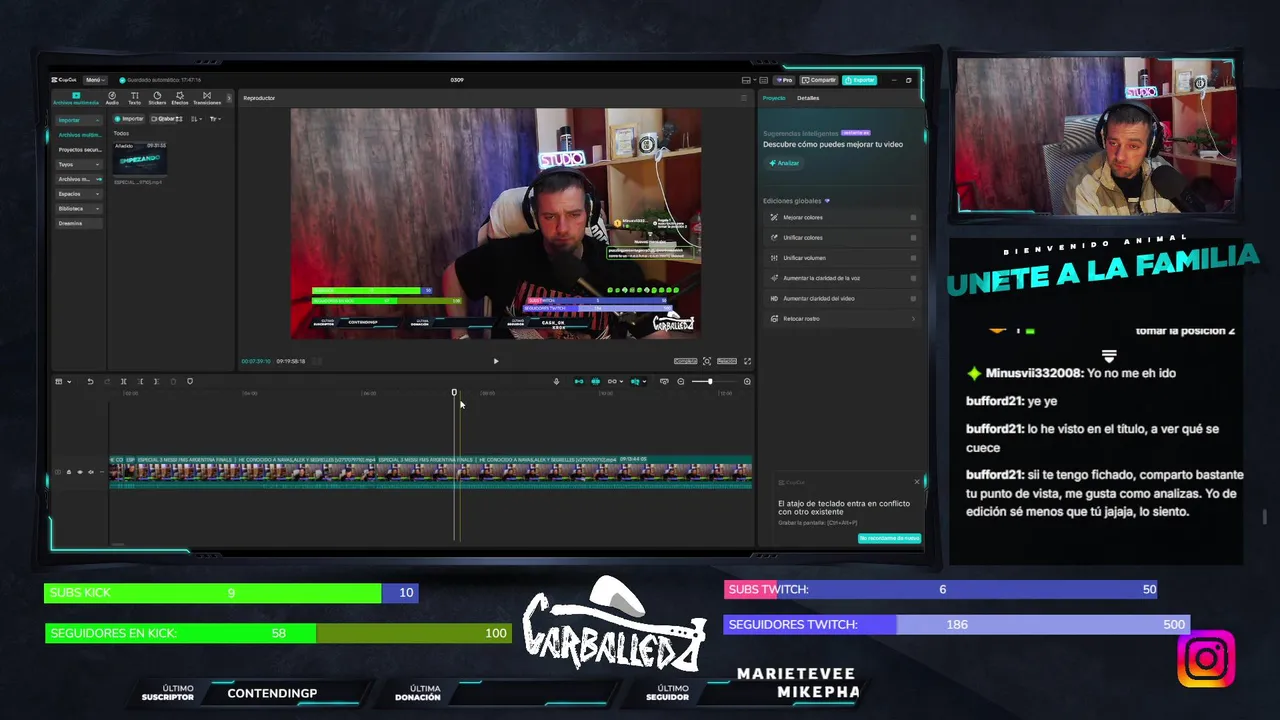Open the Menú dropdown
The image size is (1280, 720).
94,80
